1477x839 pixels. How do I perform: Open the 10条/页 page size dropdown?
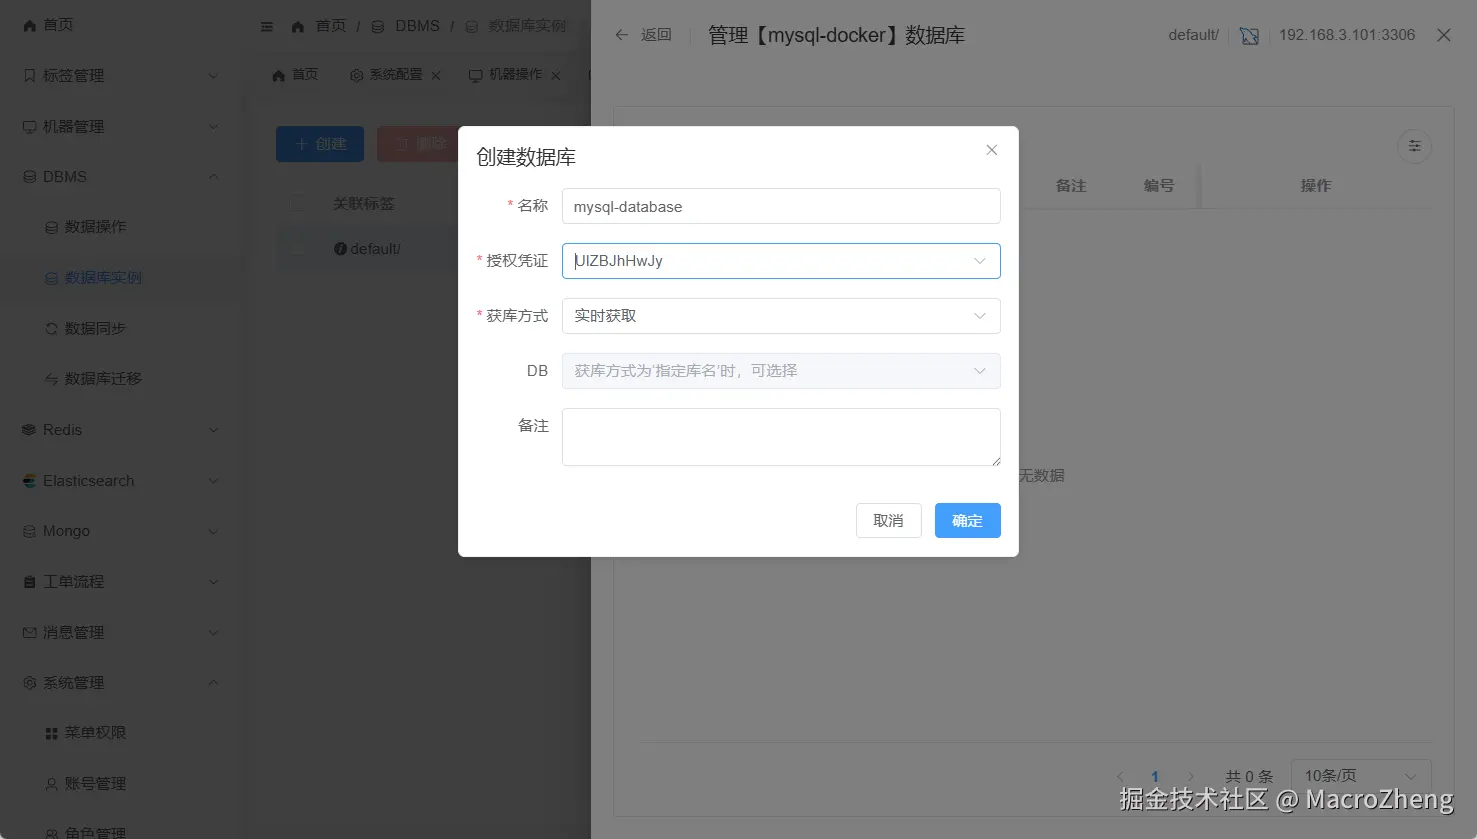1361,776
